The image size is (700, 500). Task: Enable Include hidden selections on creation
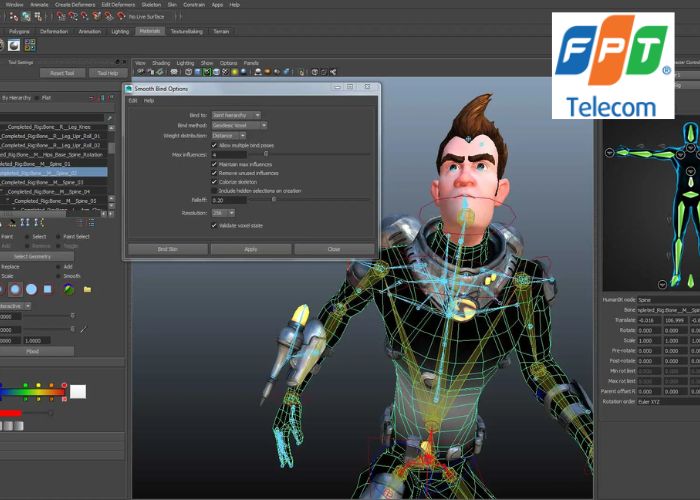(x=214, y=190)
